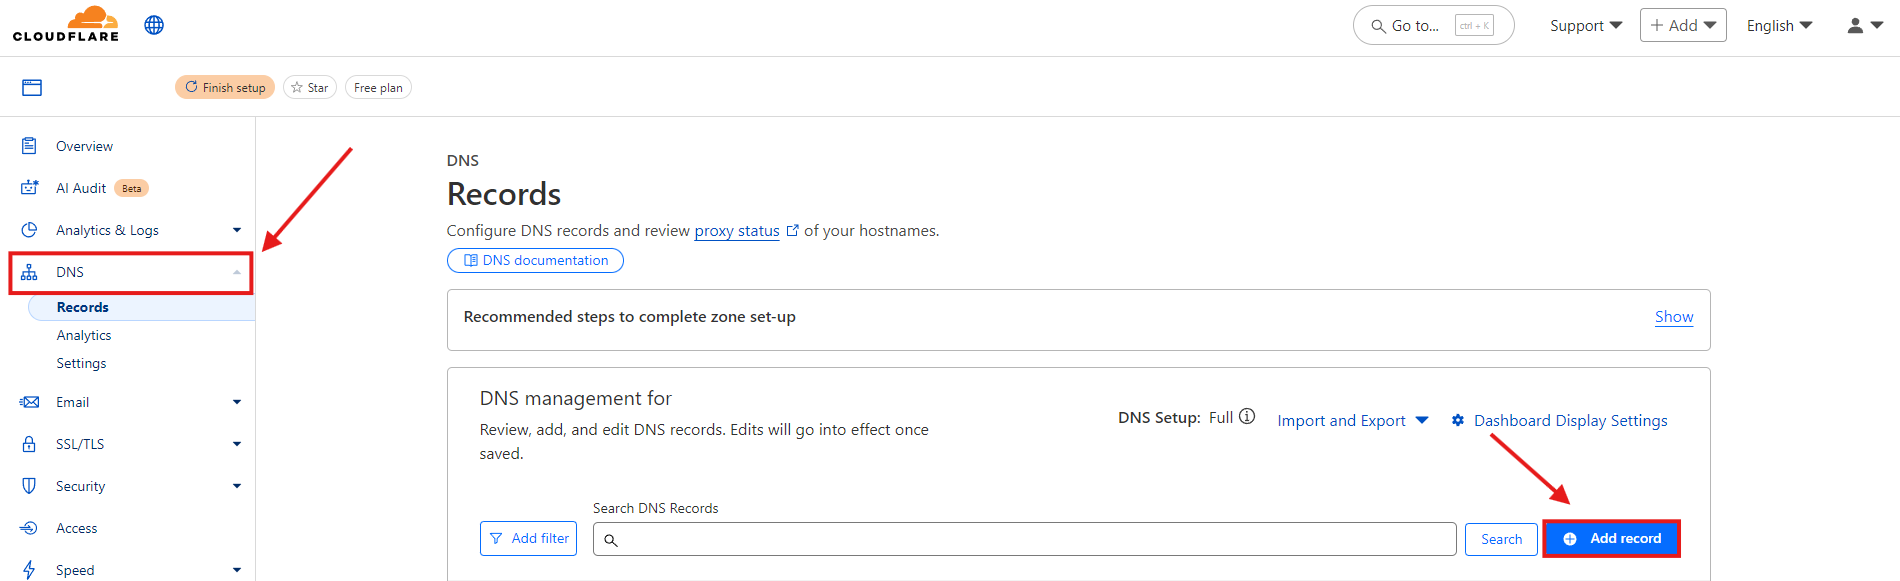The width and height of the screenshot is (1900, 581).
Task: Click the AI Audit sidebar icon
Action: coord(29,188)
